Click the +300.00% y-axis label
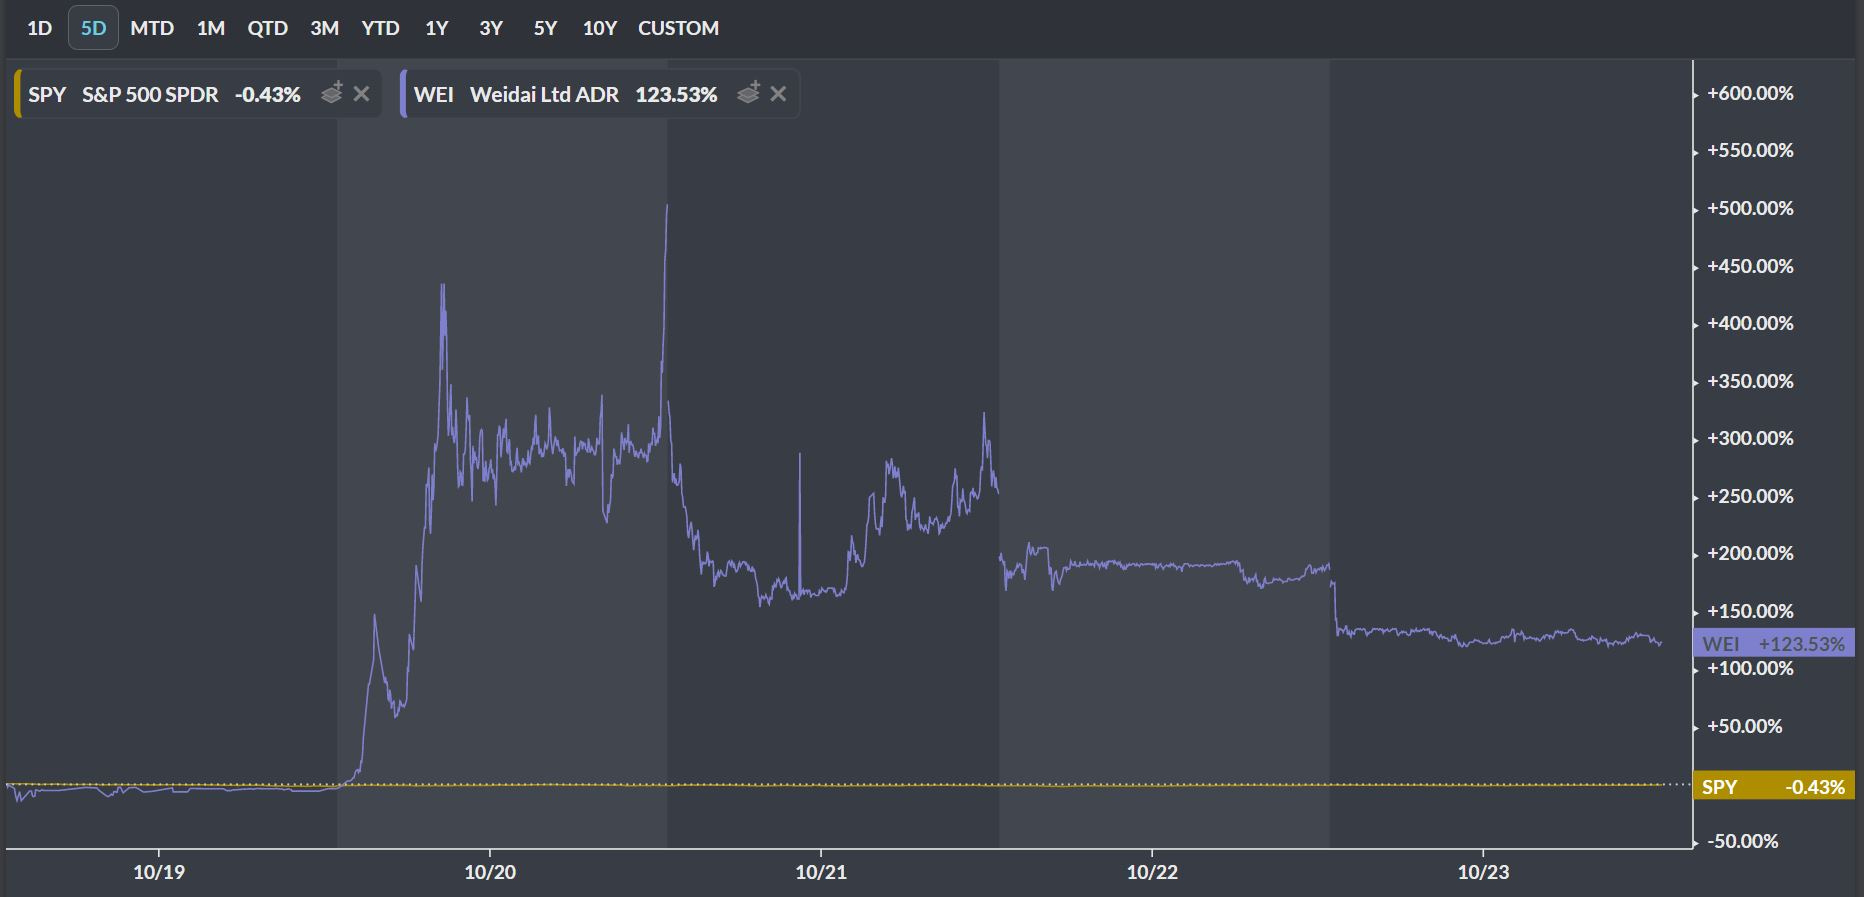 [x=1750, y=438]
